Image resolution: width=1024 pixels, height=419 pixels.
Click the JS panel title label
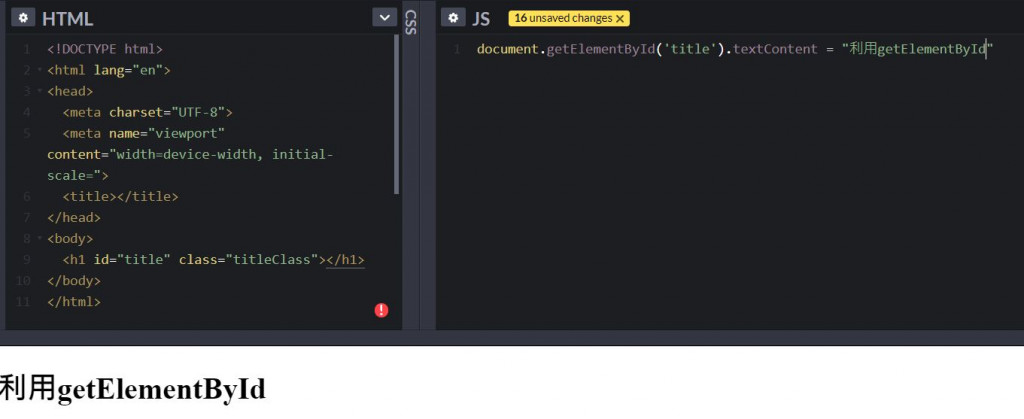[x=481, y=19]
